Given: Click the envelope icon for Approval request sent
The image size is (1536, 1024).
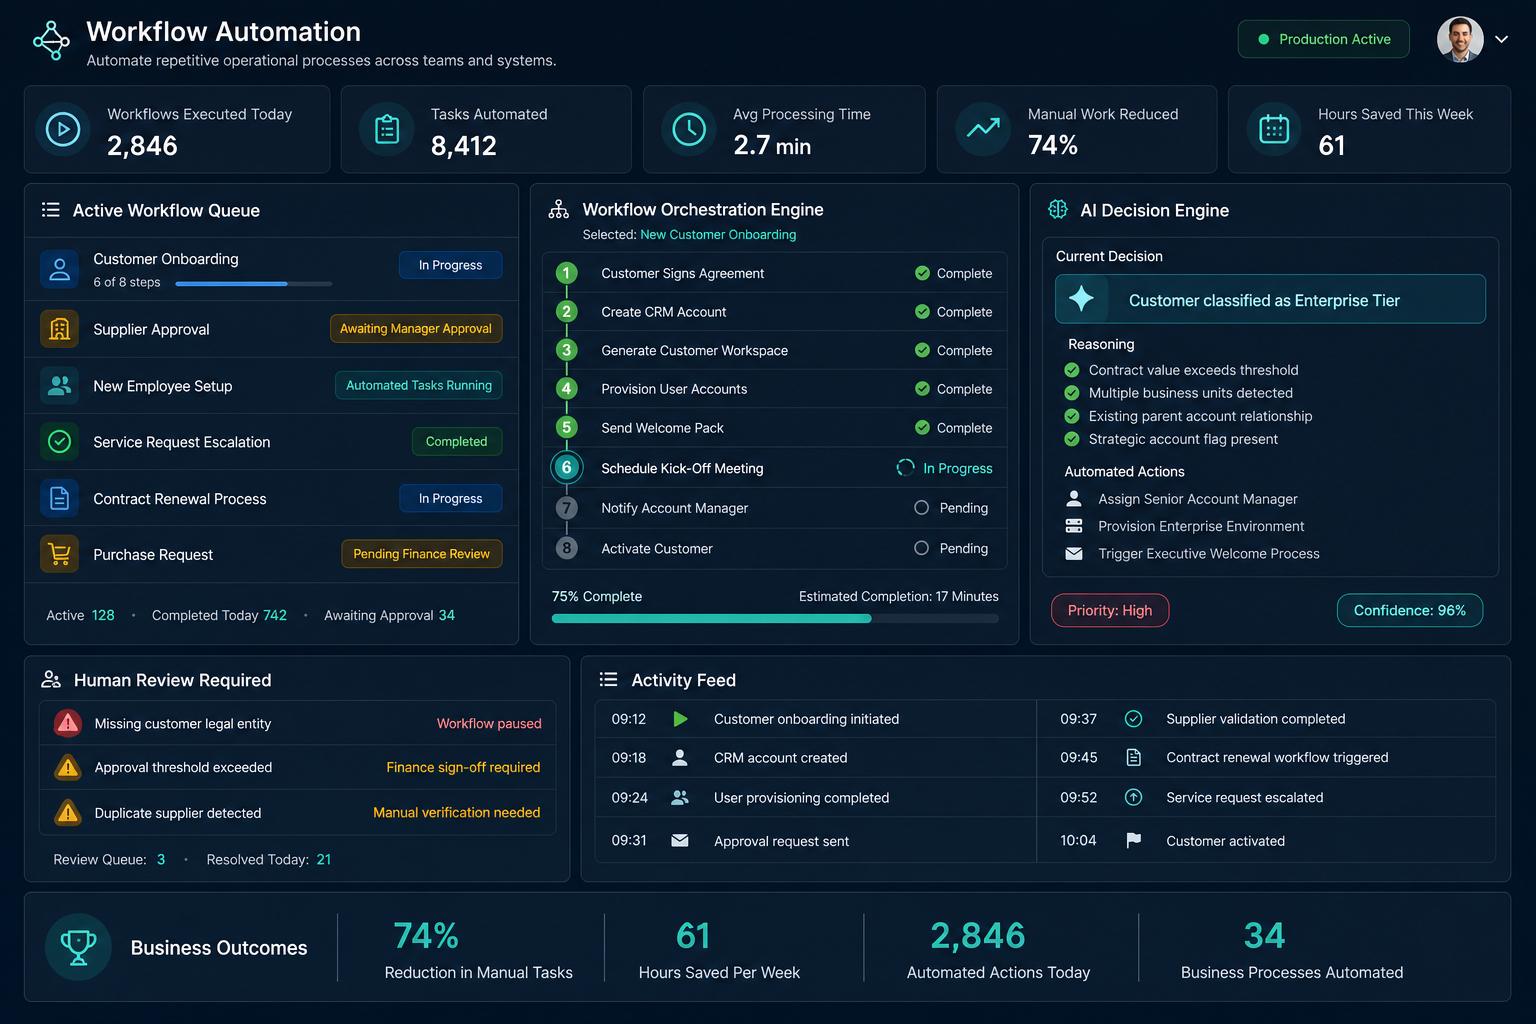Looking at the screenshot, I should click(680, 840).
